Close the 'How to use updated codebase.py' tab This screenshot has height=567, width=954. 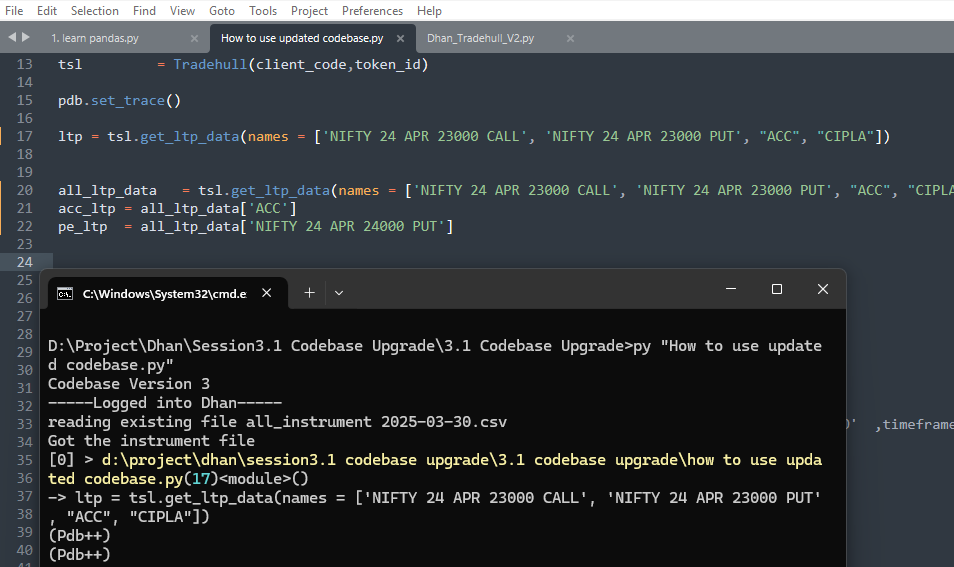[400, 38]
